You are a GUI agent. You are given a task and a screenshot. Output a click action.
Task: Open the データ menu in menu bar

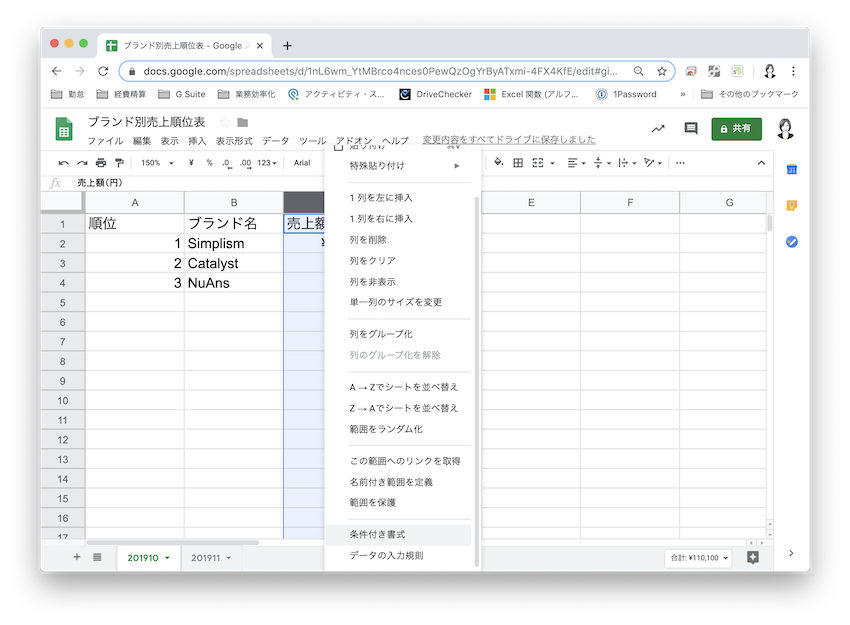275,141
